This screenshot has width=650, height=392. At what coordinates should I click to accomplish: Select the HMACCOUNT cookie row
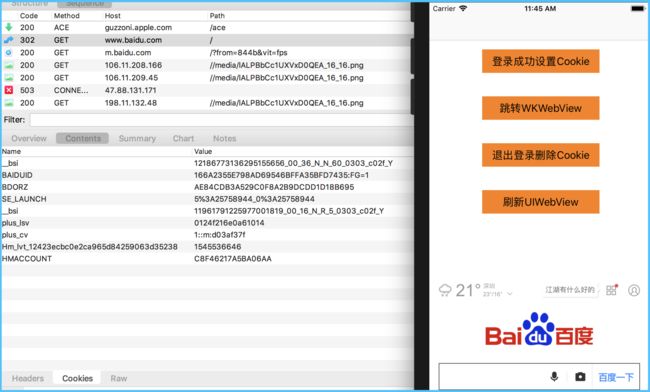click(x=206, y=259)
